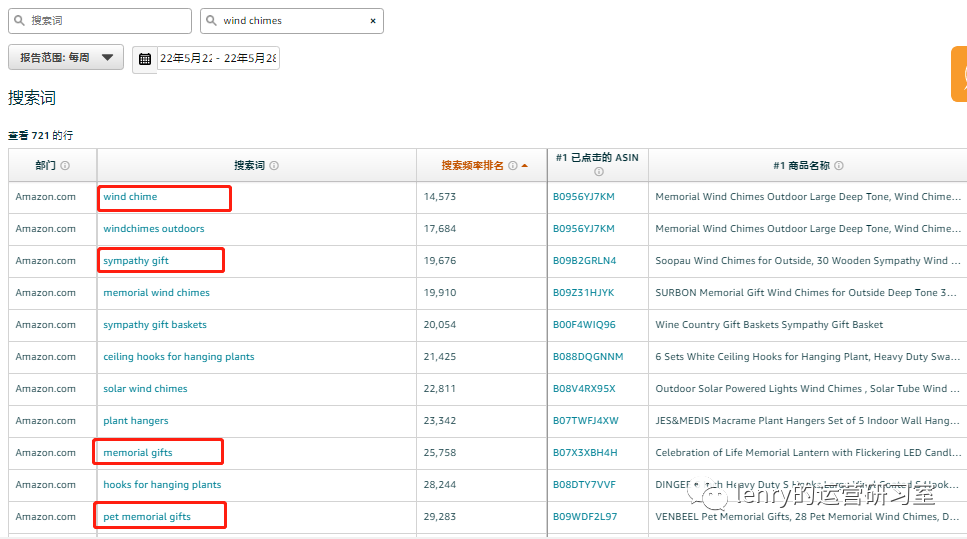This screenshot has width=967, height=539.
Task: Open ASIN link B00F4WIQ96
Action: click(584, 325)
